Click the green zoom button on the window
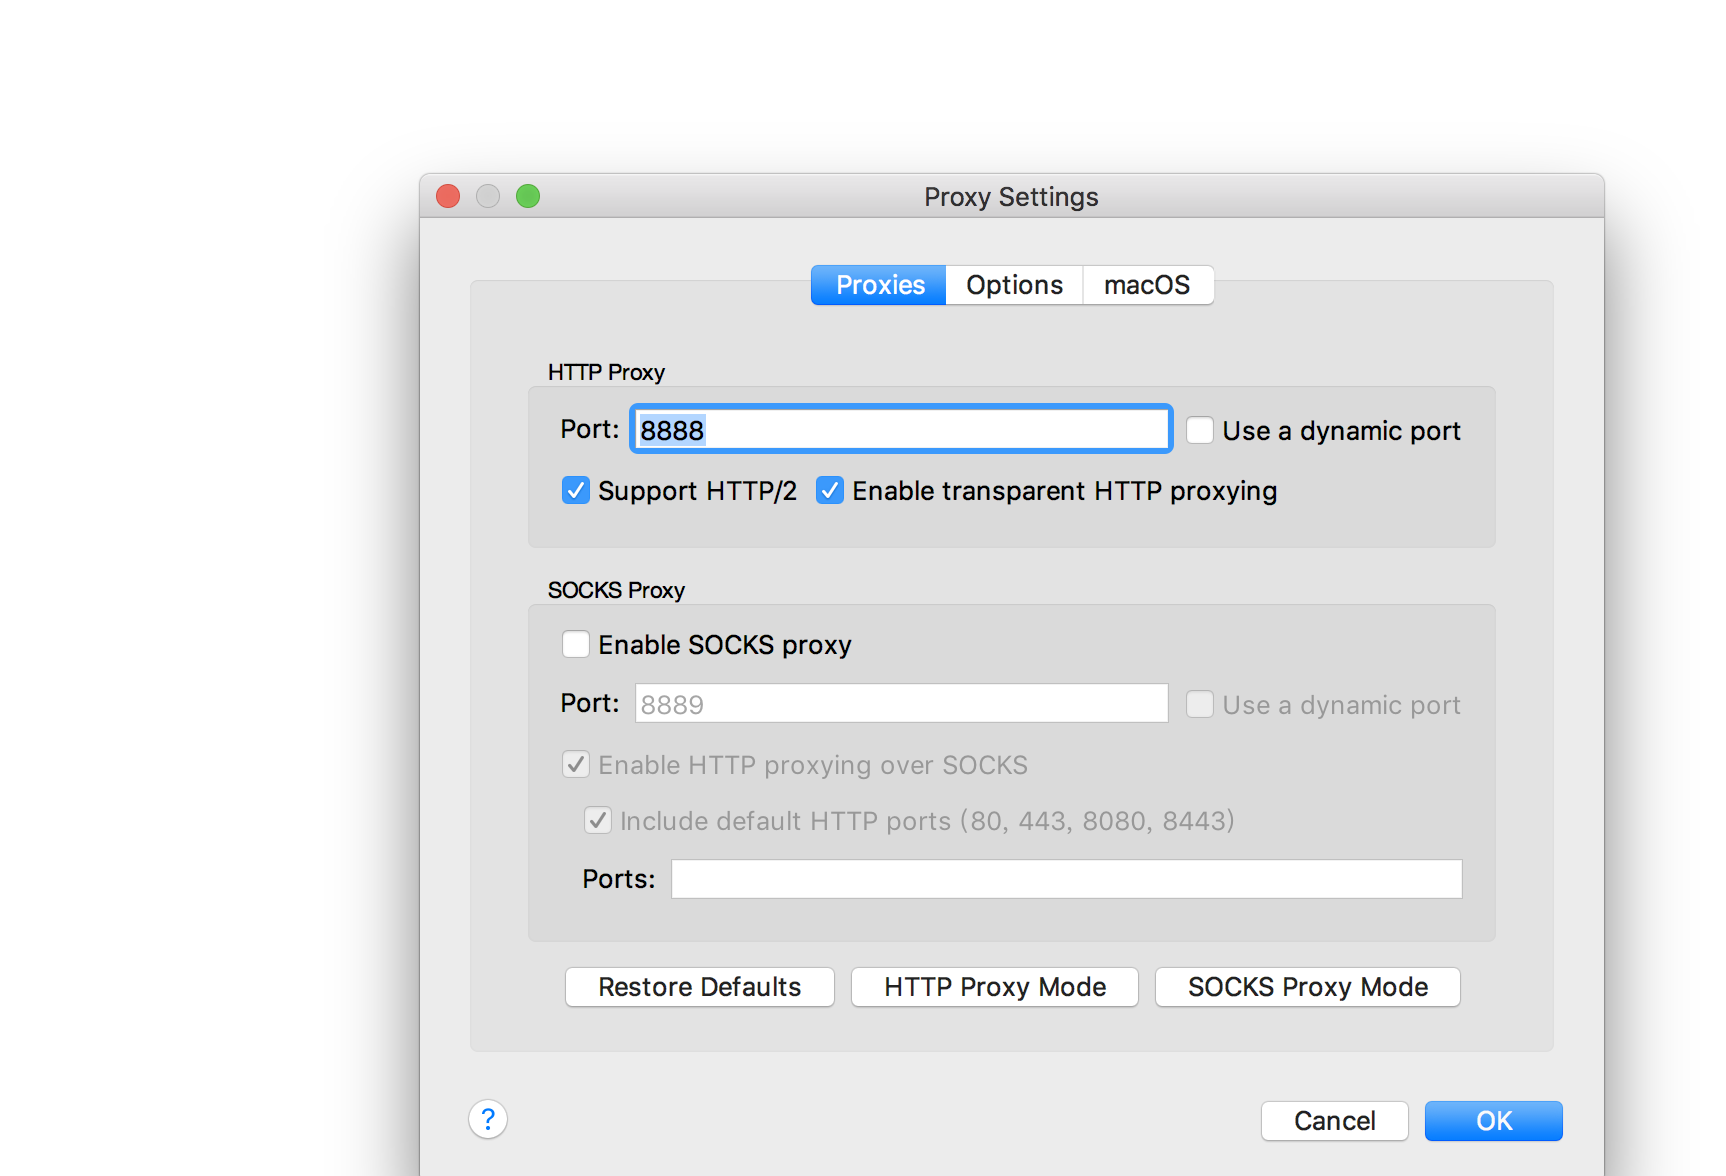The image size is (1726, 1176). 528,196
